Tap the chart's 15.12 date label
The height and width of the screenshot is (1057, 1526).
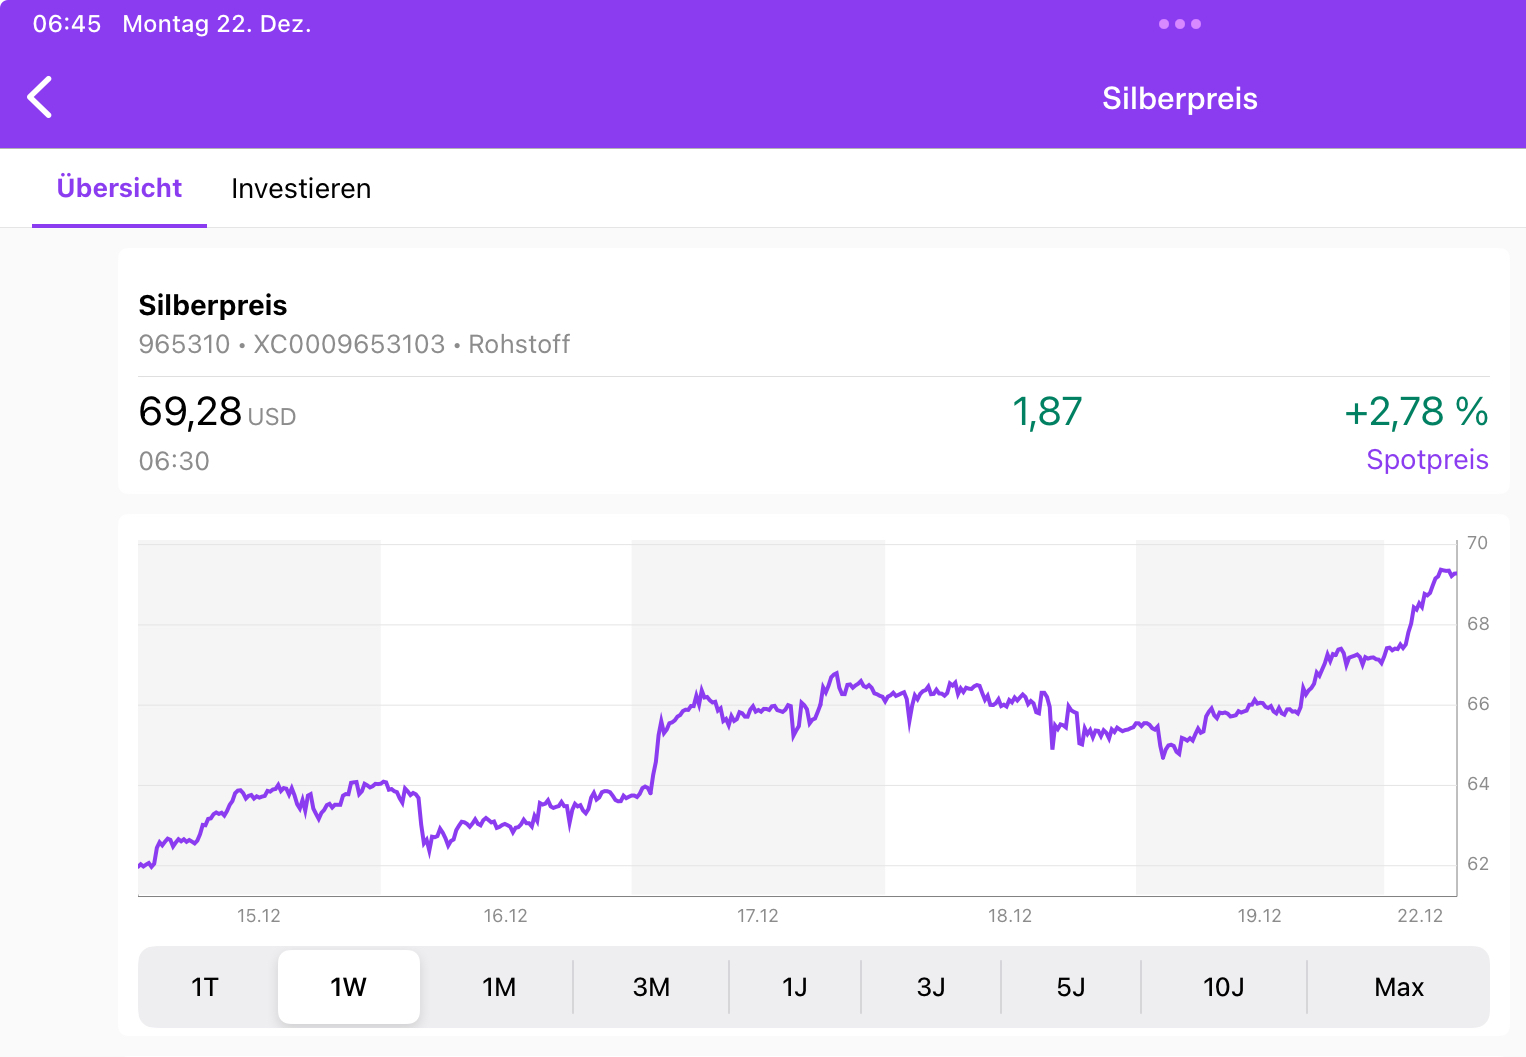pos(258,916)
